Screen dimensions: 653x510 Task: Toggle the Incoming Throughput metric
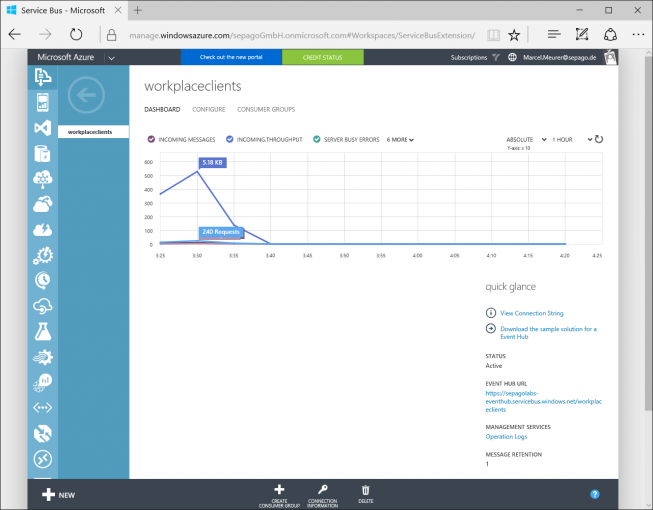229,139
